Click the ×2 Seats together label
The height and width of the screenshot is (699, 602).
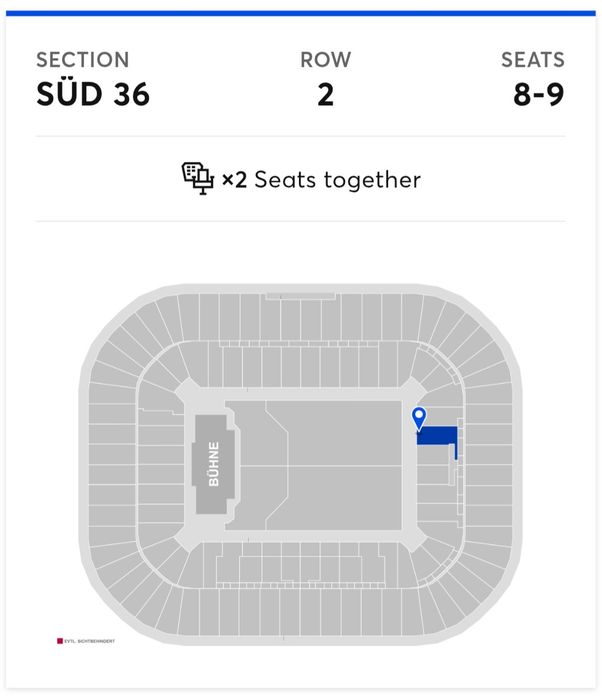pos(322,180)
